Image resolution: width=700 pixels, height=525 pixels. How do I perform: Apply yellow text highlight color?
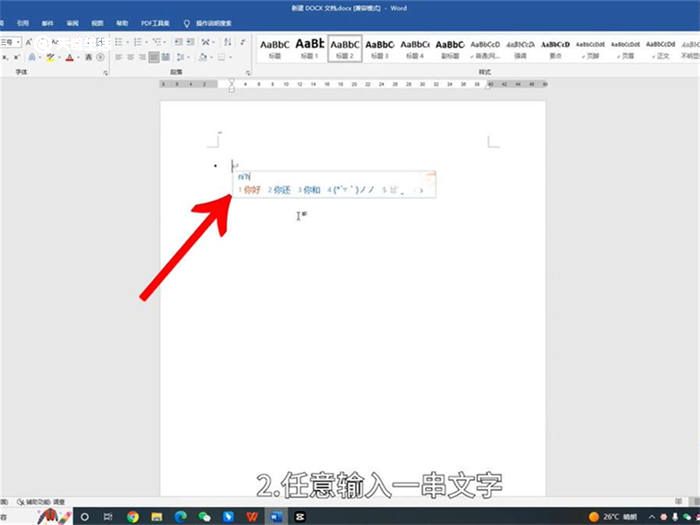(50, 57)
